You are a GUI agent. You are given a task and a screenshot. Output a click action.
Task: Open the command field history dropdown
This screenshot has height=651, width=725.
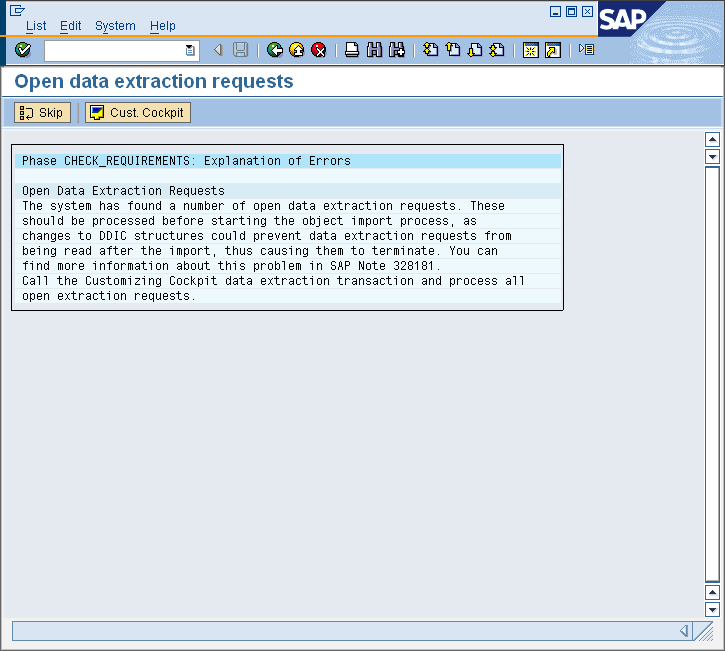[190, 50]
